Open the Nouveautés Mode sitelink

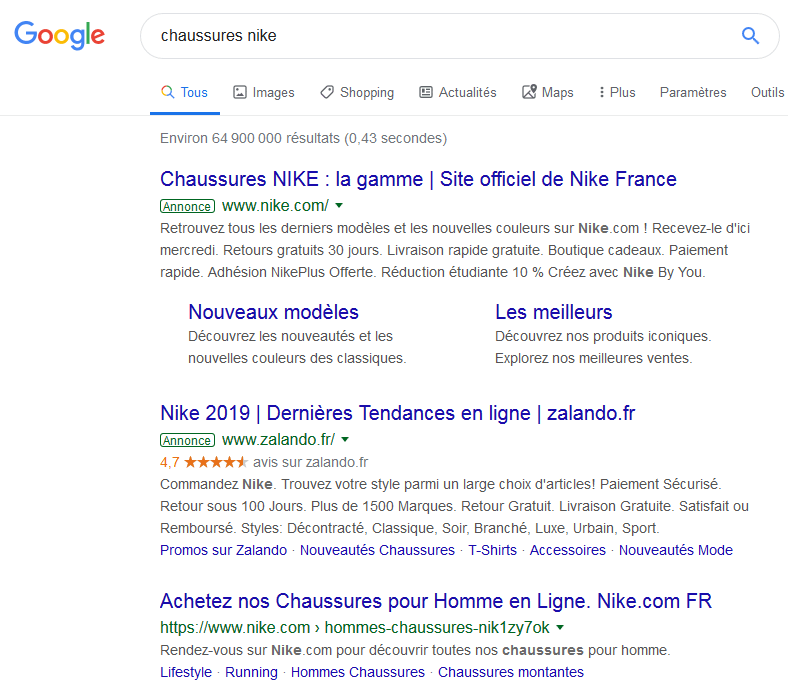pyautogui.click(x=676, y=550)
